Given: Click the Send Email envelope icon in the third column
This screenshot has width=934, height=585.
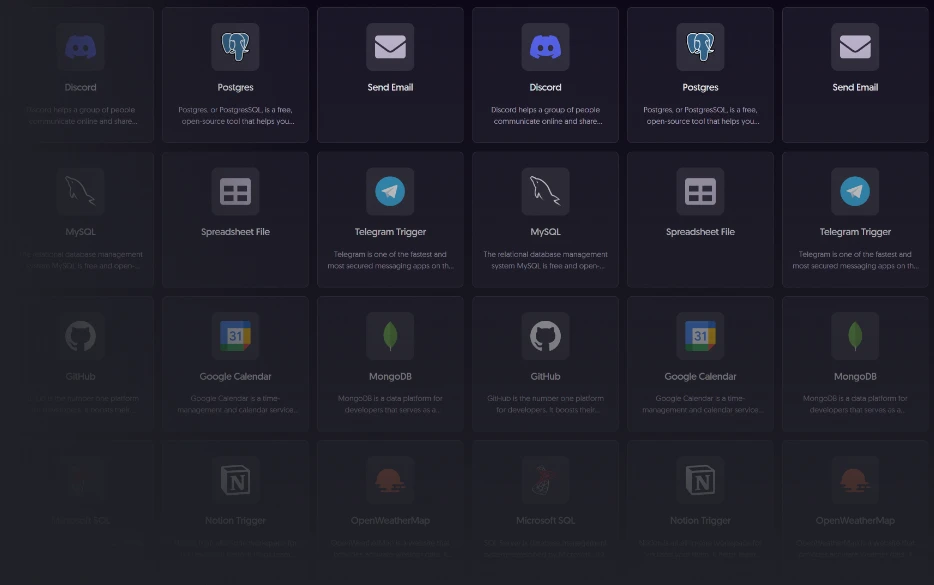Looking at the screenshot, I should pyautogui.click(x=390, y=47).
